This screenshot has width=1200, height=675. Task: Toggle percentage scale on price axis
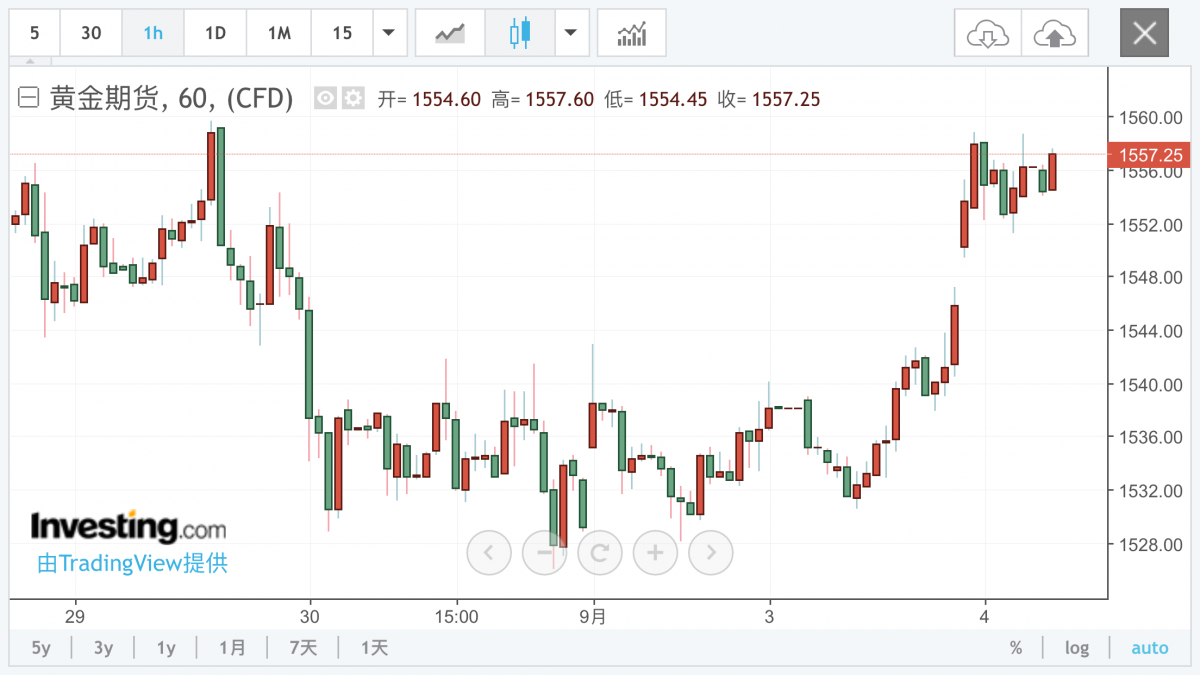tap(1016, 648)
